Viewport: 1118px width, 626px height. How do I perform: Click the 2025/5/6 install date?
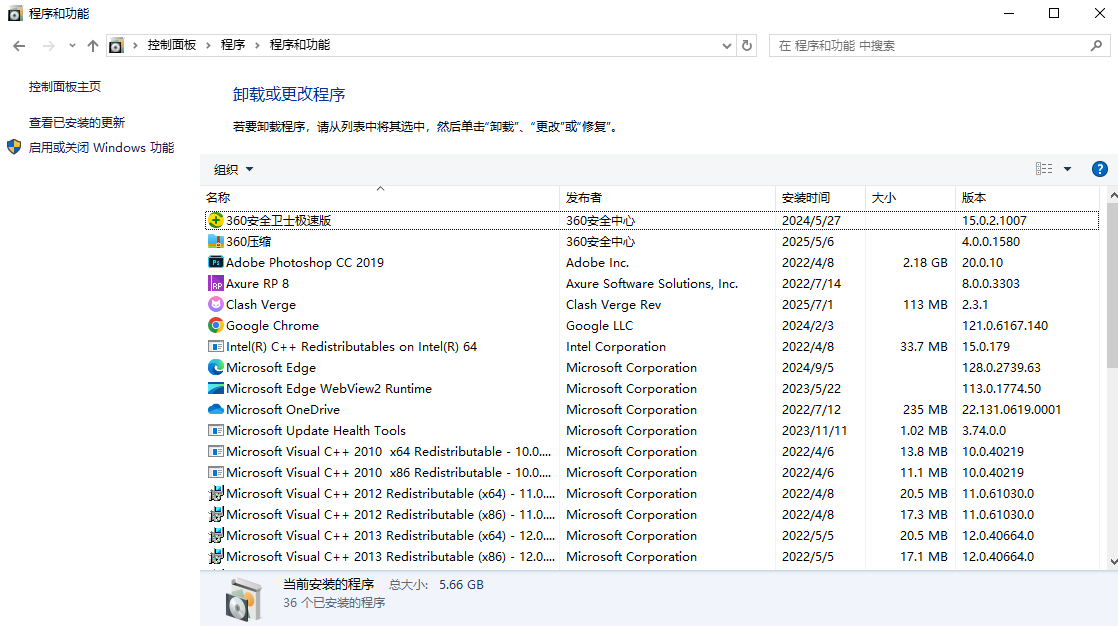tap(808, 242)
